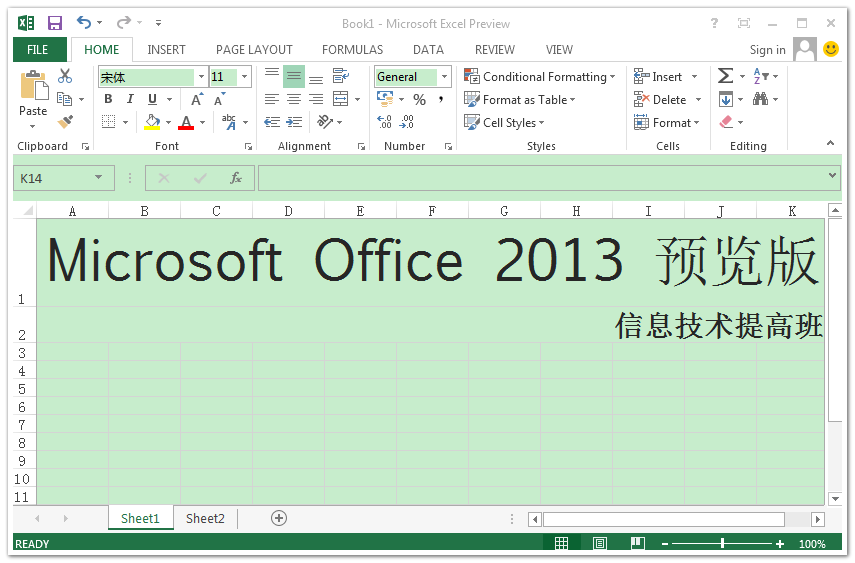Collapse the ribbon with the chevron
The image size is (855, 563).
click(830, 143)
